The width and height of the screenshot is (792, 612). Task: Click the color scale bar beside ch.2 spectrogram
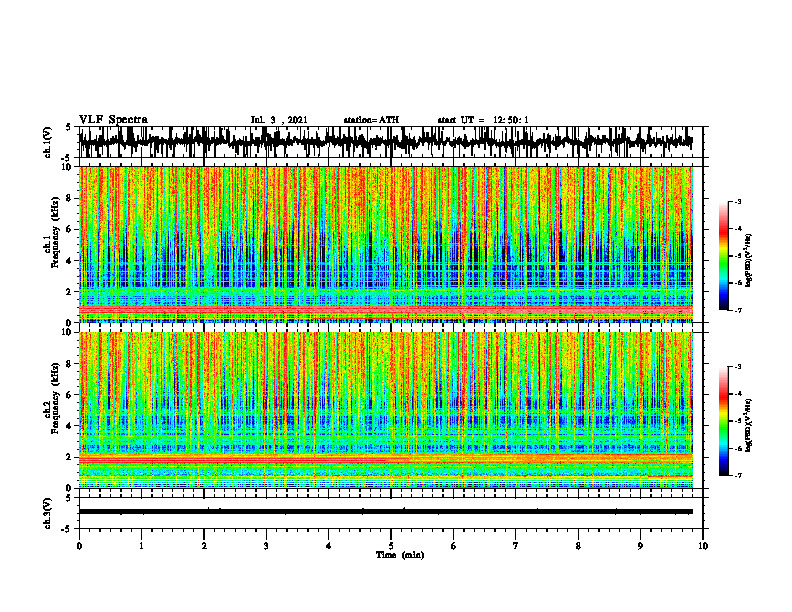coord(724,421)
